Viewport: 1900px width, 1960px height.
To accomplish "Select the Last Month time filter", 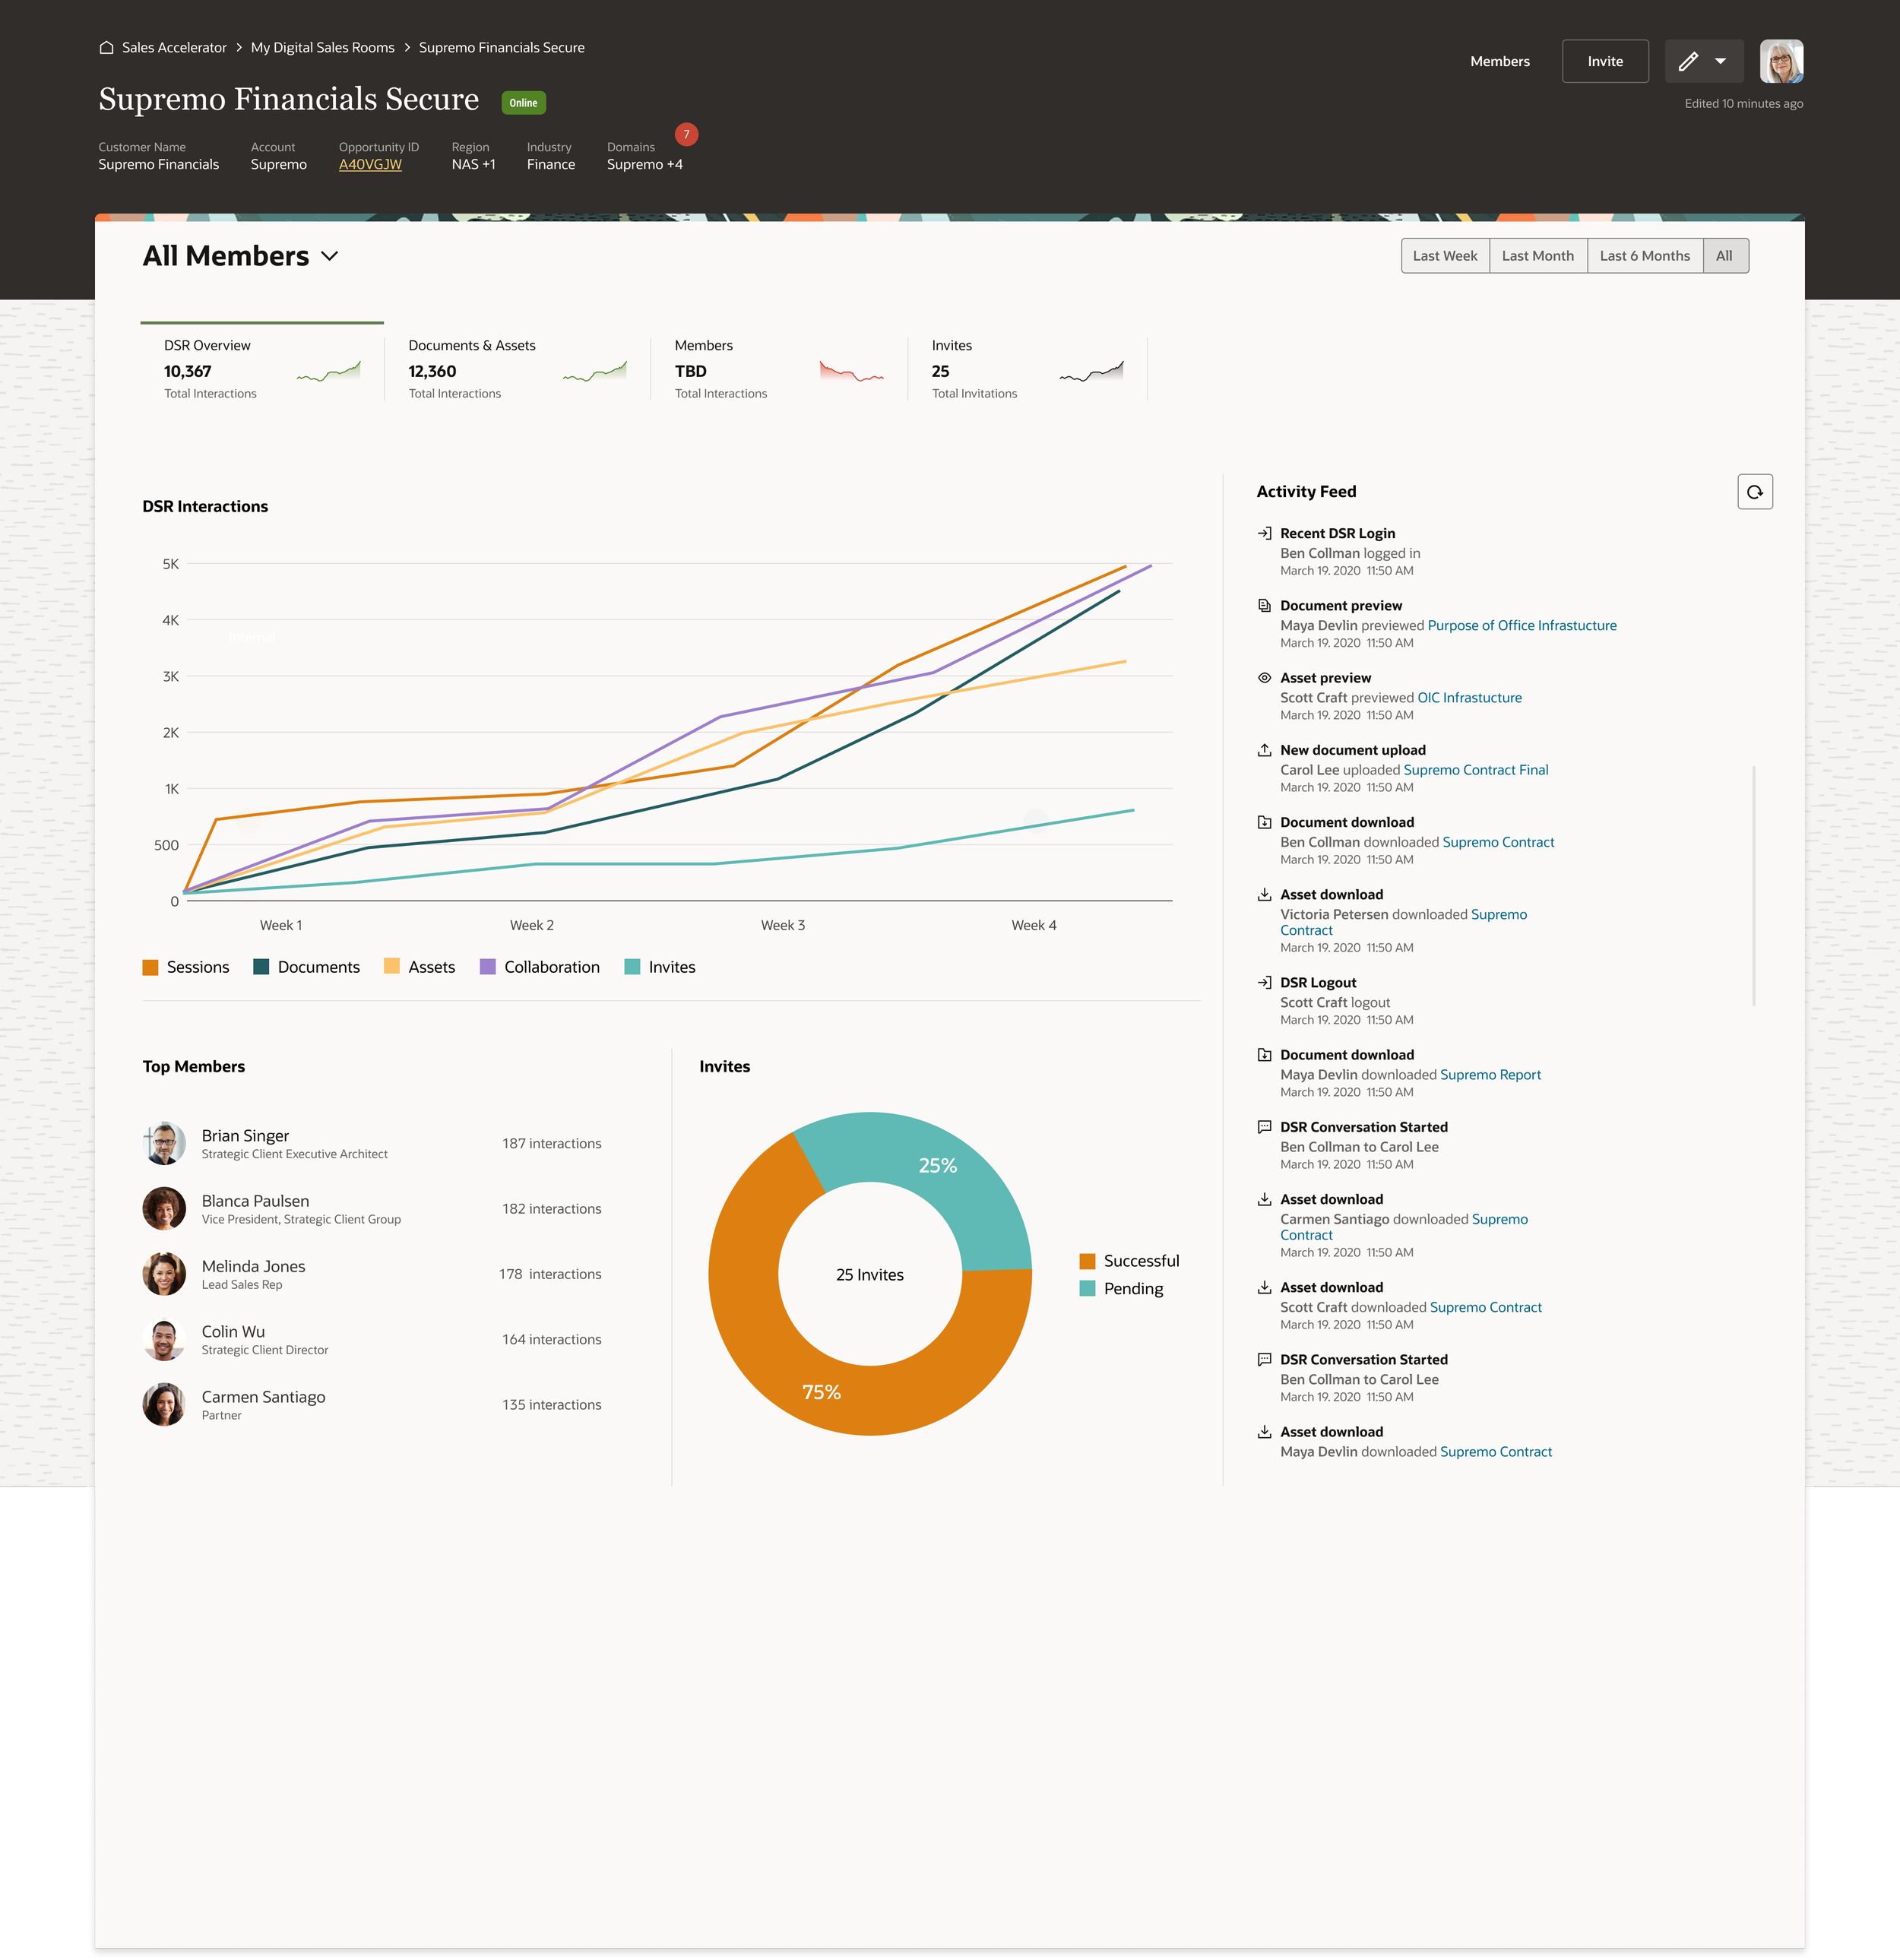I will [x=1537, y=256].
